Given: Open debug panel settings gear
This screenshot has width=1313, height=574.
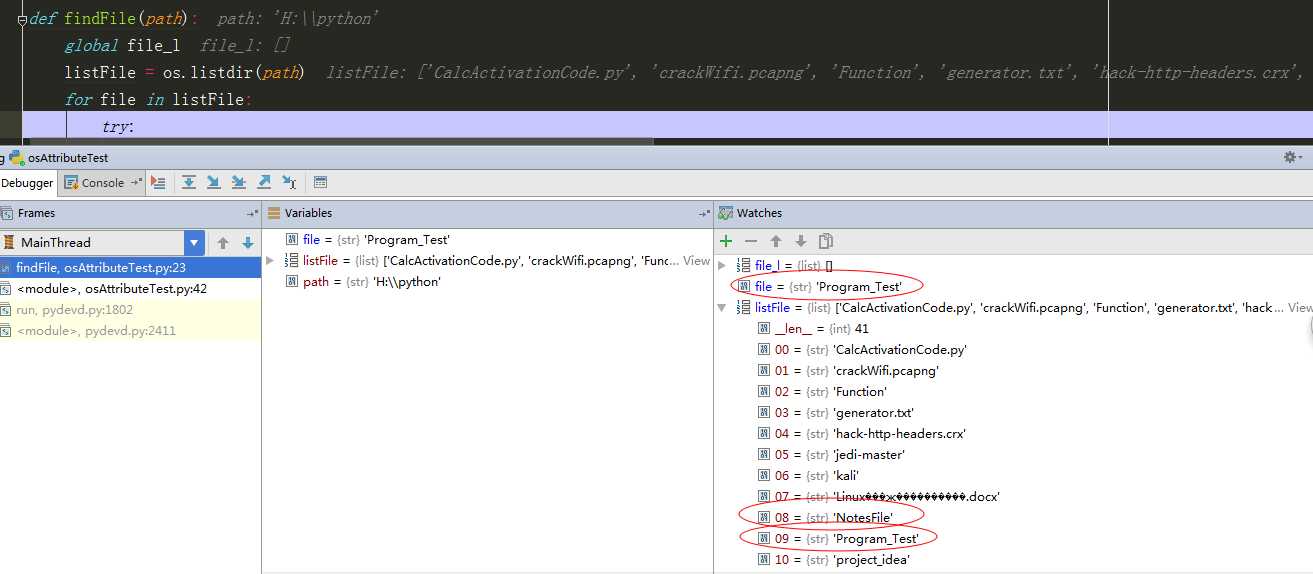Looking at the screenshot, I should (x=1292, y=157).
